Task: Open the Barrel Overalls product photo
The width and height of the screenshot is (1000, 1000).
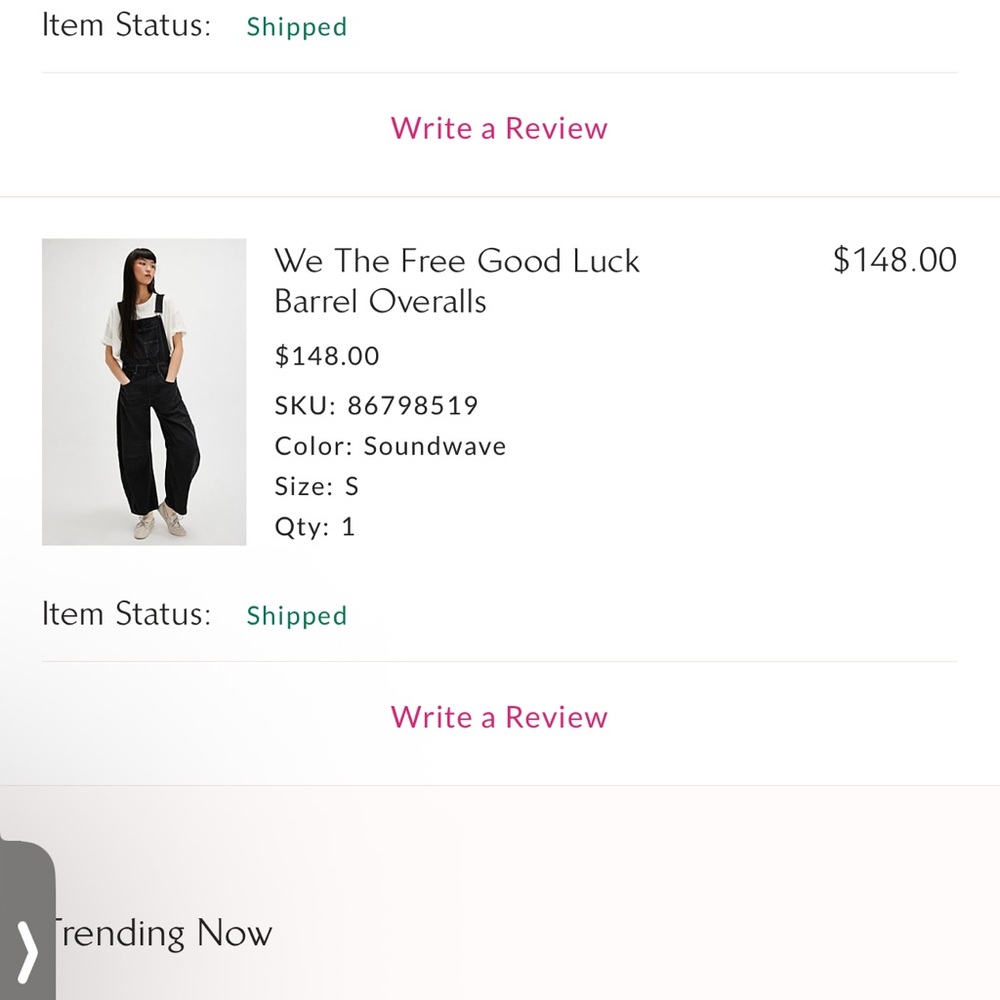Action: point(144,392)
